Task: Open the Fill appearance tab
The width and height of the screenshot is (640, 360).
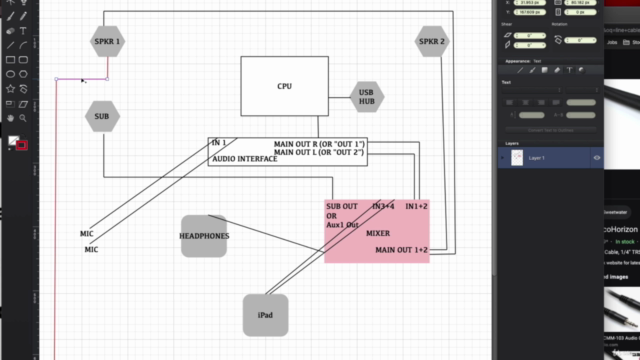Action: pos(544,70)
